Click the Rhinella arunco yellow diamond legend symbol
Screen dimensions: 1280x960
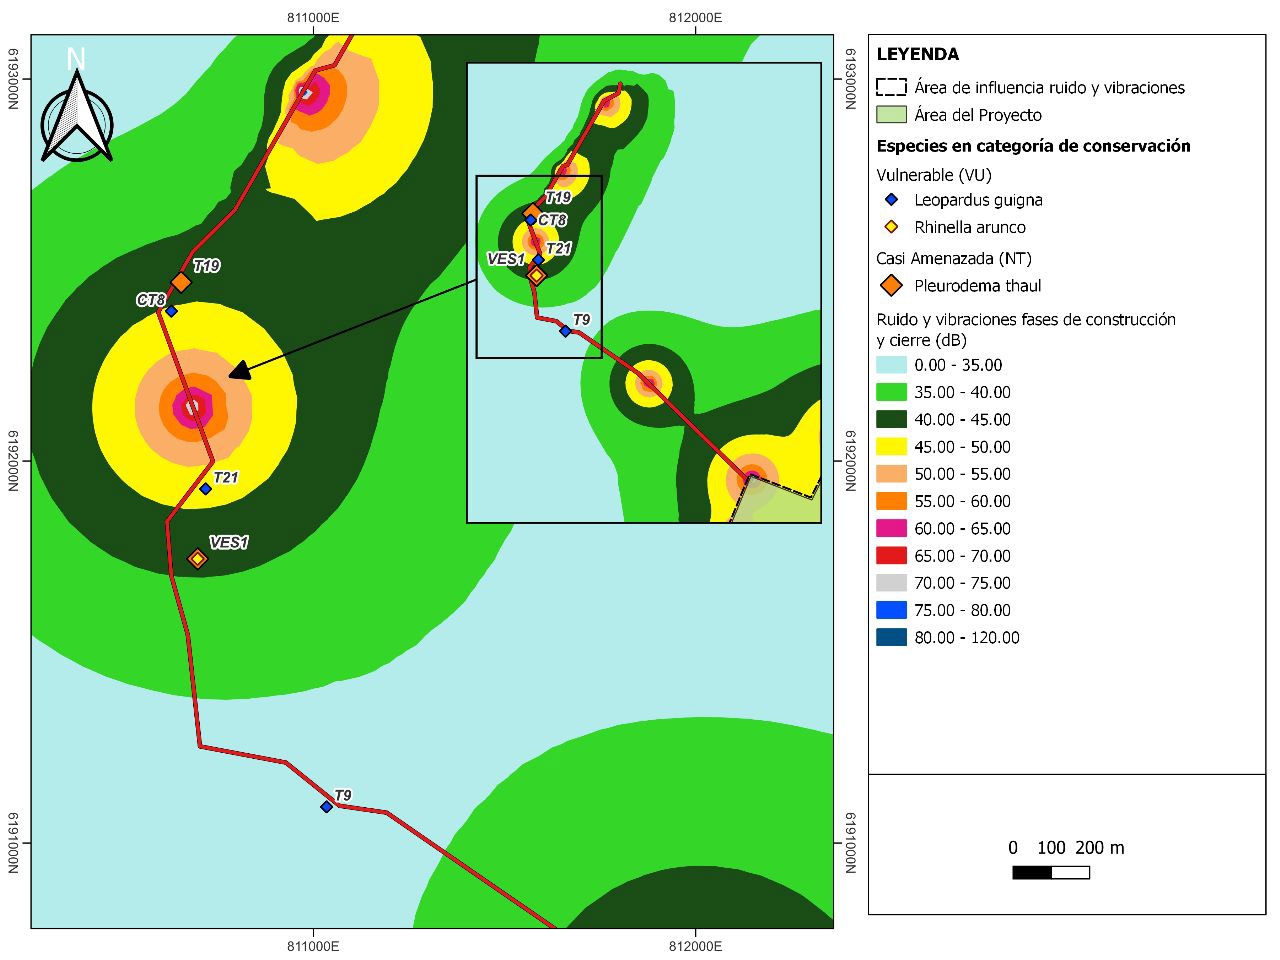[x=891, y=227]
